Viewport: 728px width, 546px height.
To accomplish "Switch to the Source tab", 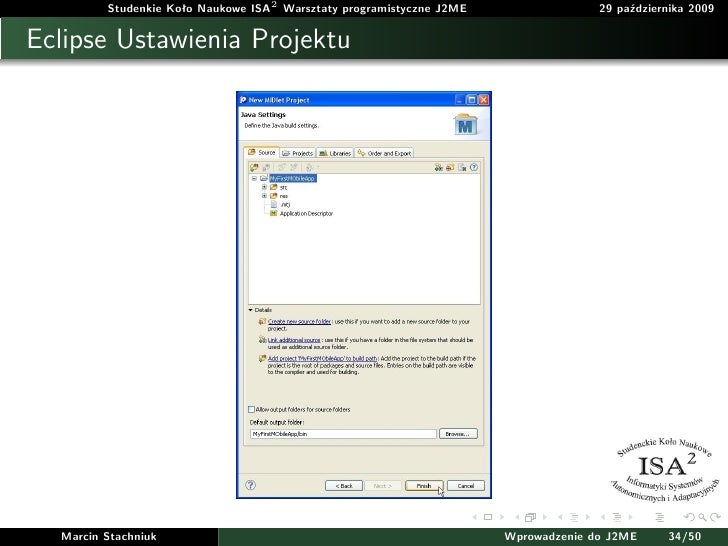I will point(261,152).
